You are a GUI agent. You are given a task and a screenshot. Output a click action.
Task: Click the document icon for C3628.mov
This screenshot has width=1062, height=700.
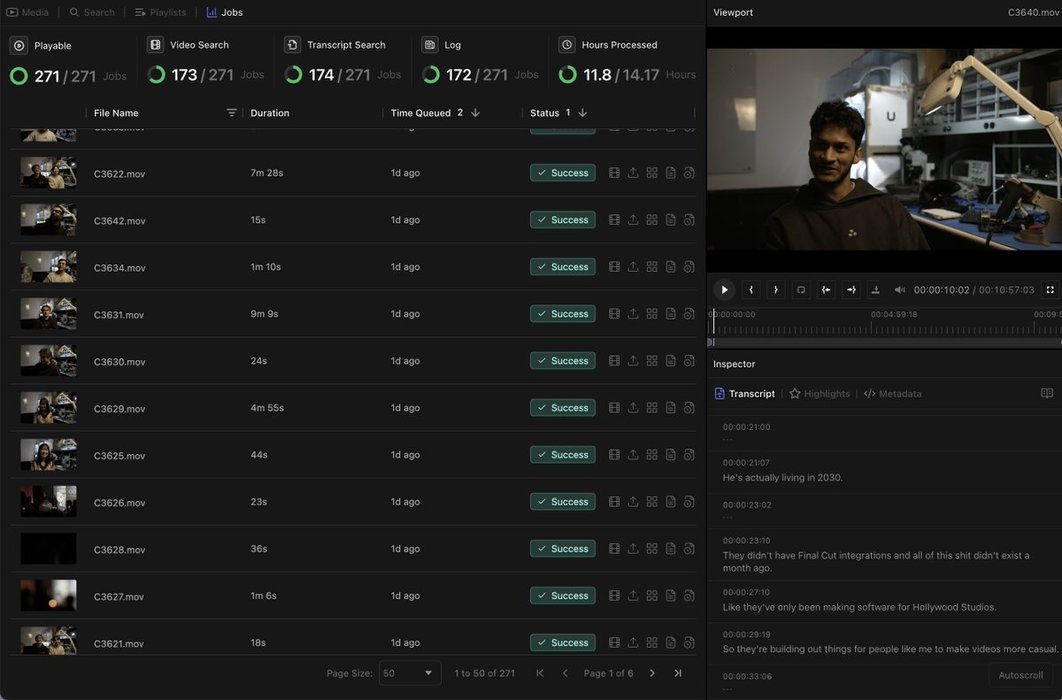671,548
